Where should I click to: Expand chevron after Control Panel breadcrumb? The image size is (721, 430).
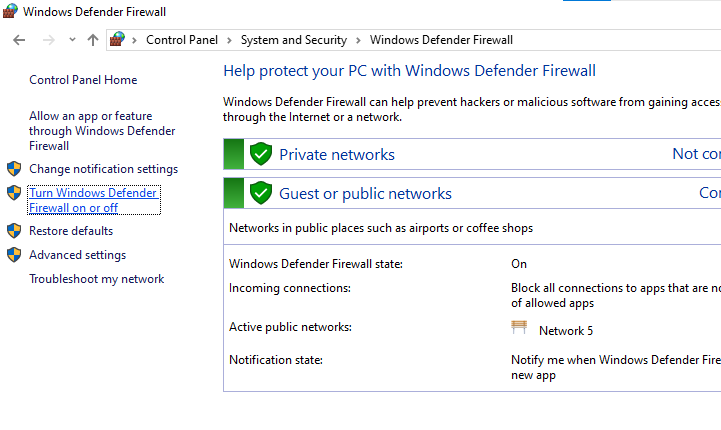click(x=229, y=40)
